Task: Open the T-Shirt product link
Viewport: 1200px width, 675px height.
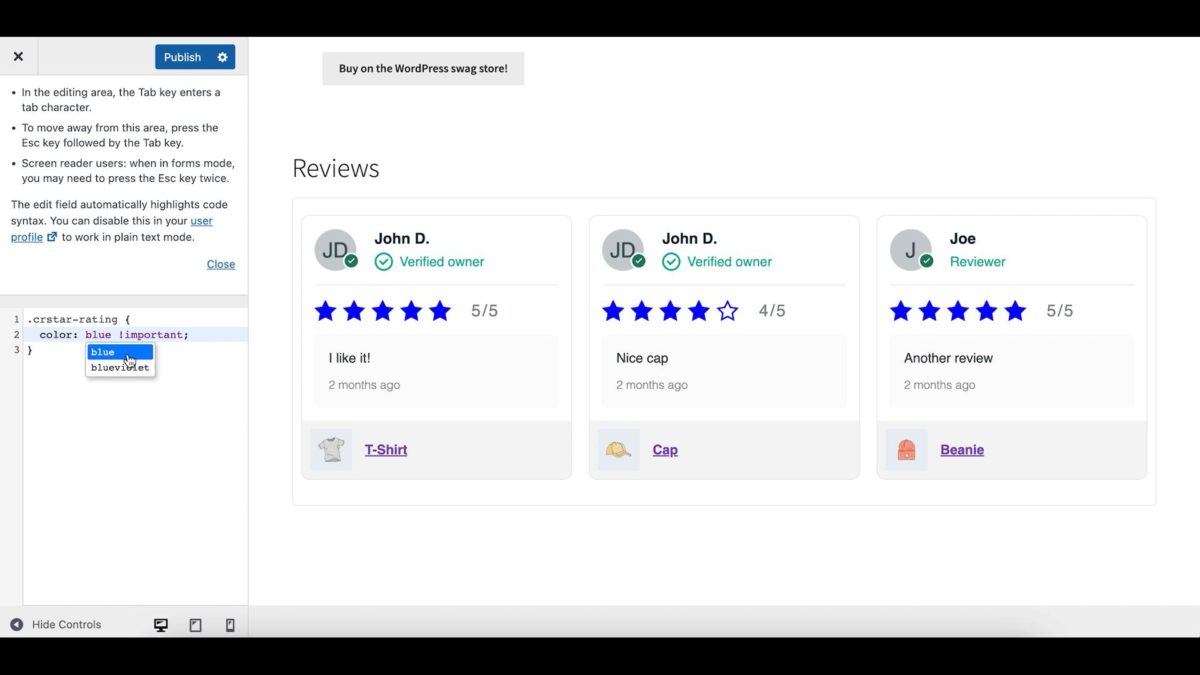Action: pyautogui.click(x=386, y=449)
